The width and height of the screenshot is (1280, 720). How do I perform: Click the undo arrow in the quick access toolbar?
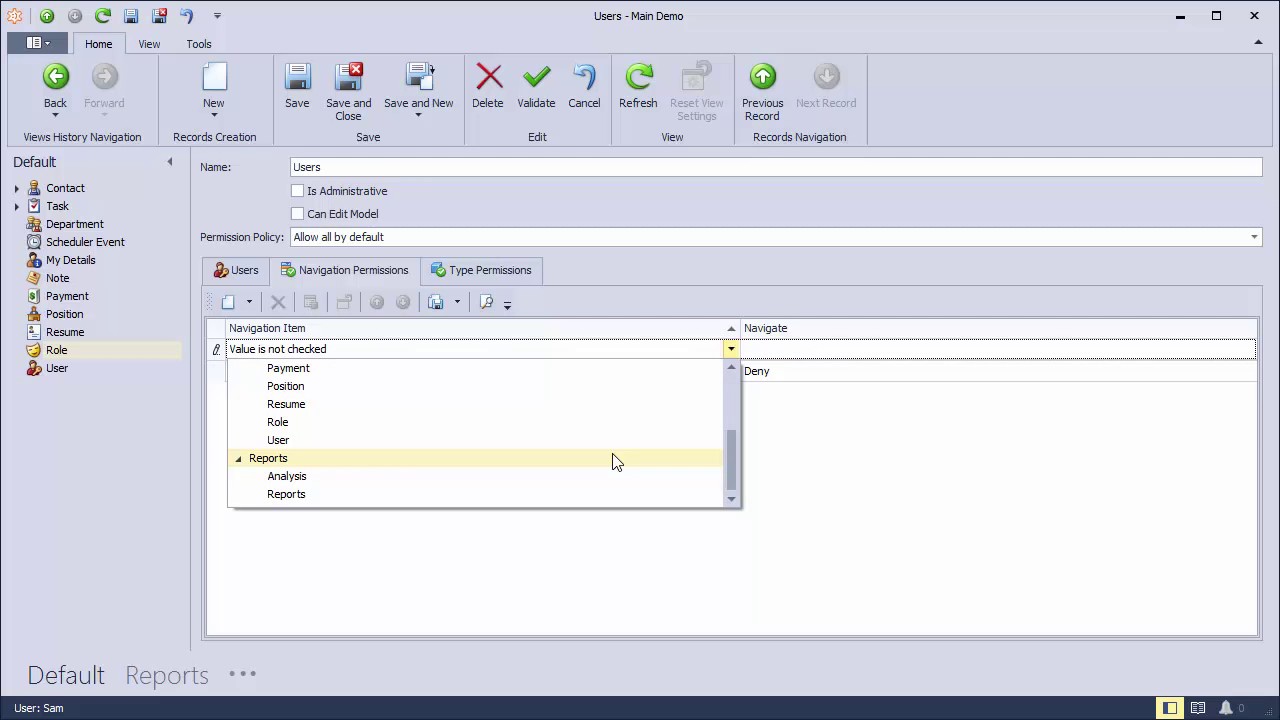pos(187,16)
